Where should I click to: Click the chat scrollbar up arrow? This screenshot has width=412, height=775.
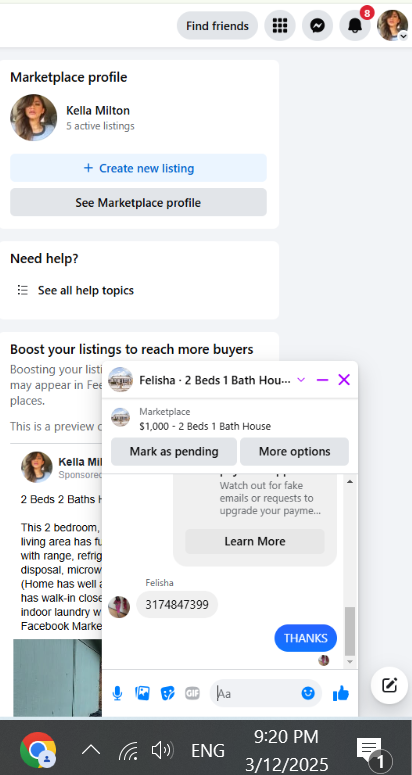[350, 481]
